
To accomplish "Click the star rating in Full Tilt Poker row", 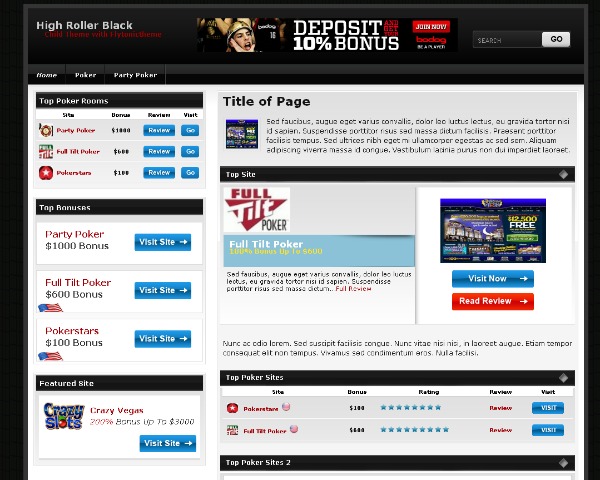I will pos(414,429).
